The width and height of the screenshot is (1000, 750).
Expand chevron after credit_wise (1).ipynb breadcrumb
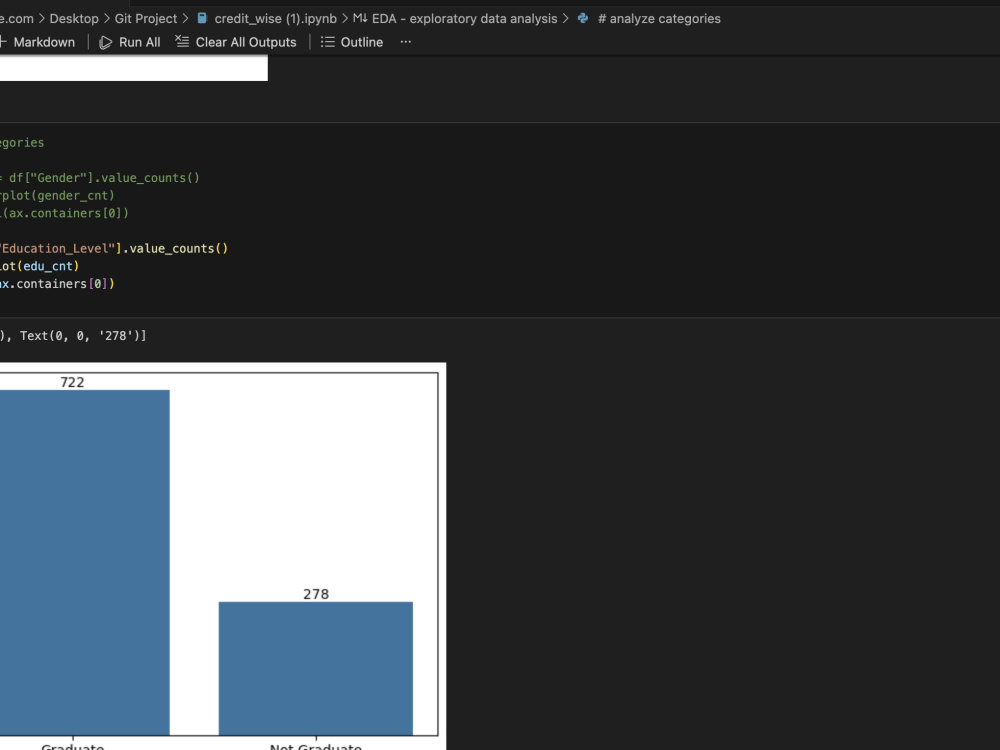pyautogui.click(x=345, y=18)
